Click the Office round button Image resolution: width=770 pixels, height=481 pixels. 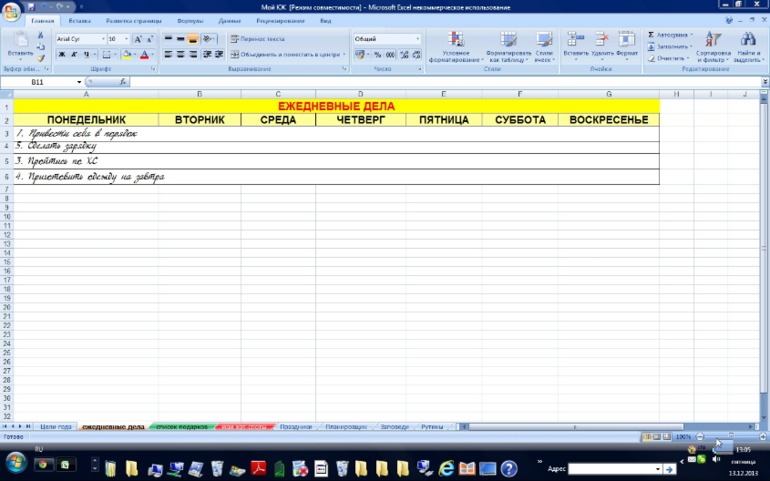(12, 11)
